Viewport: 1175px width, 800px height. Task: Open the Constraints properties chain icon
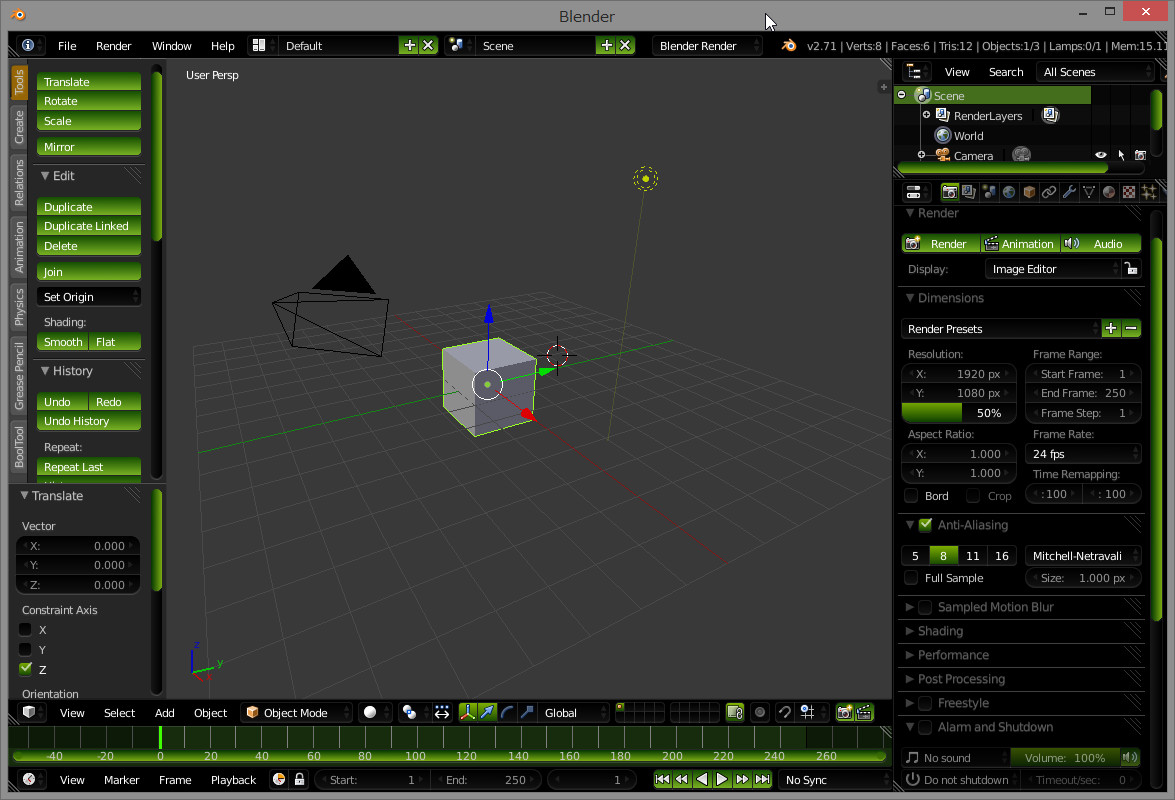click(x=1049, y=192)
